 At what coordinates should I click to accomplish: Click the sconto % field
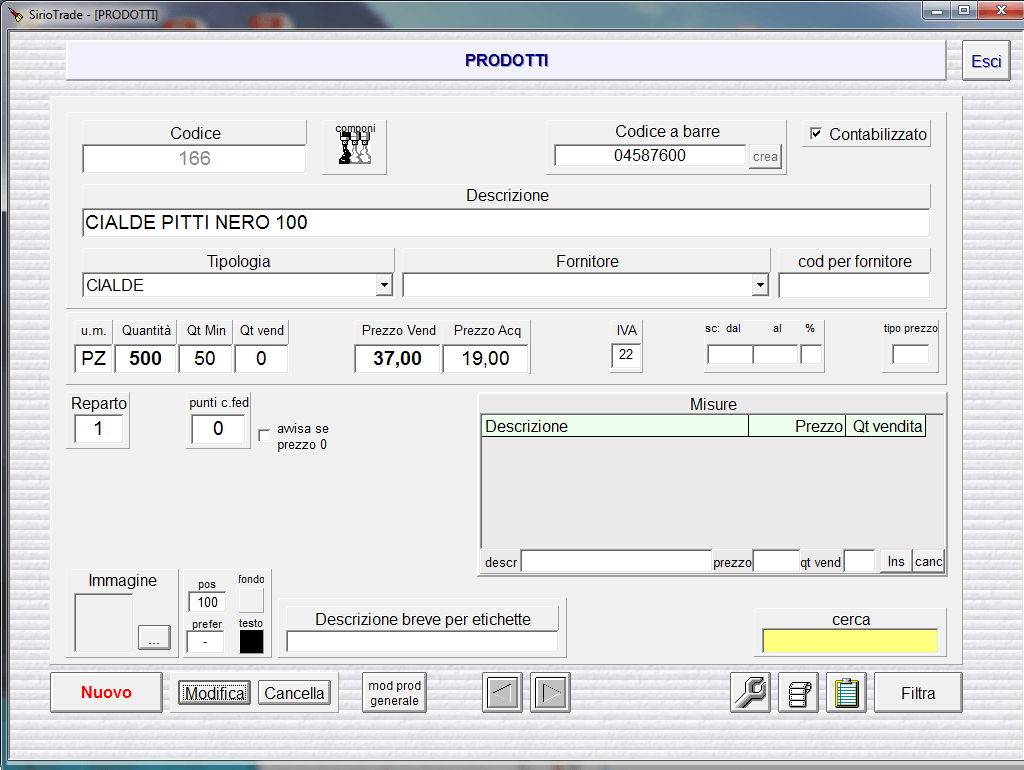click(x=811, y=355)
